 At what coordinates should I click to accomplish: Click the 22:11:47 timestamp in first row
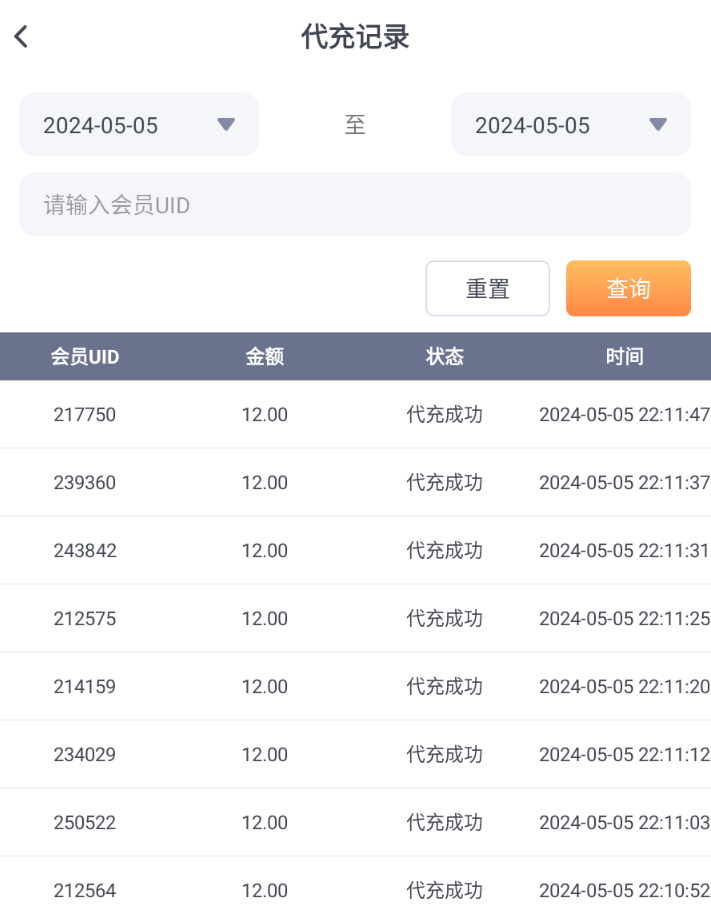tap(673, 414)
